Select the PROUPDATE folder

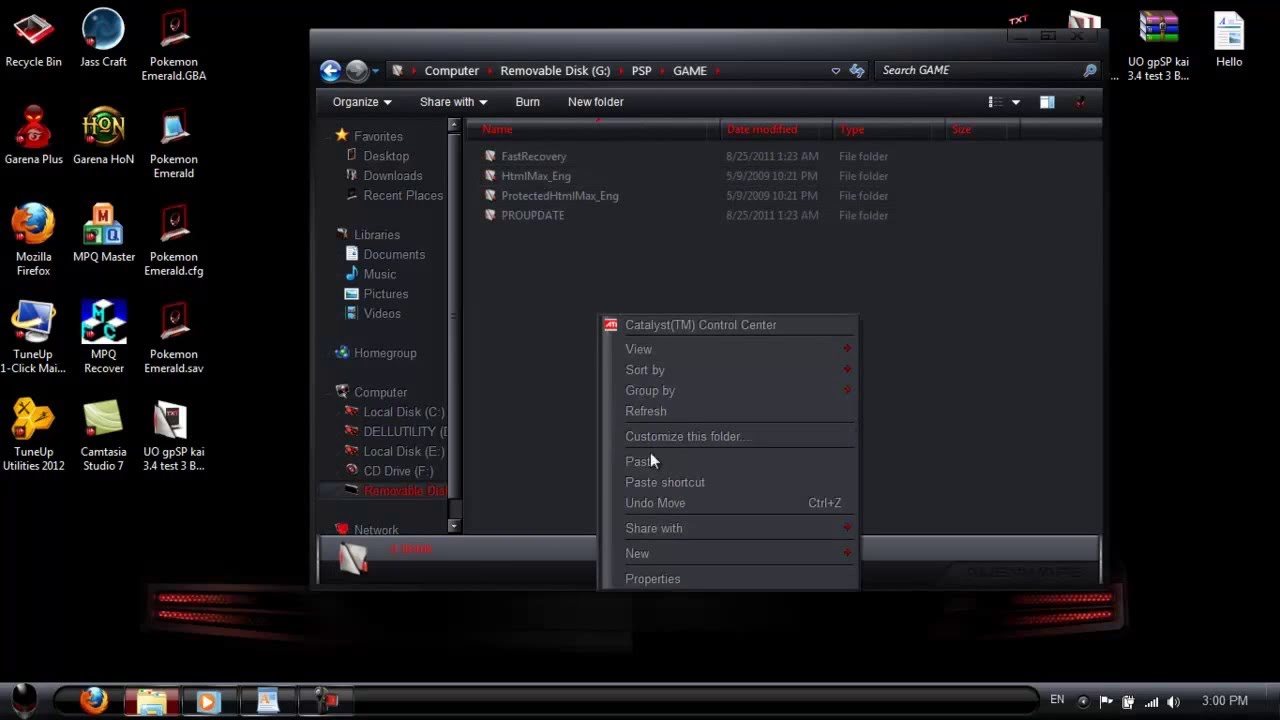pyautogui.click(x=532, y=215)
